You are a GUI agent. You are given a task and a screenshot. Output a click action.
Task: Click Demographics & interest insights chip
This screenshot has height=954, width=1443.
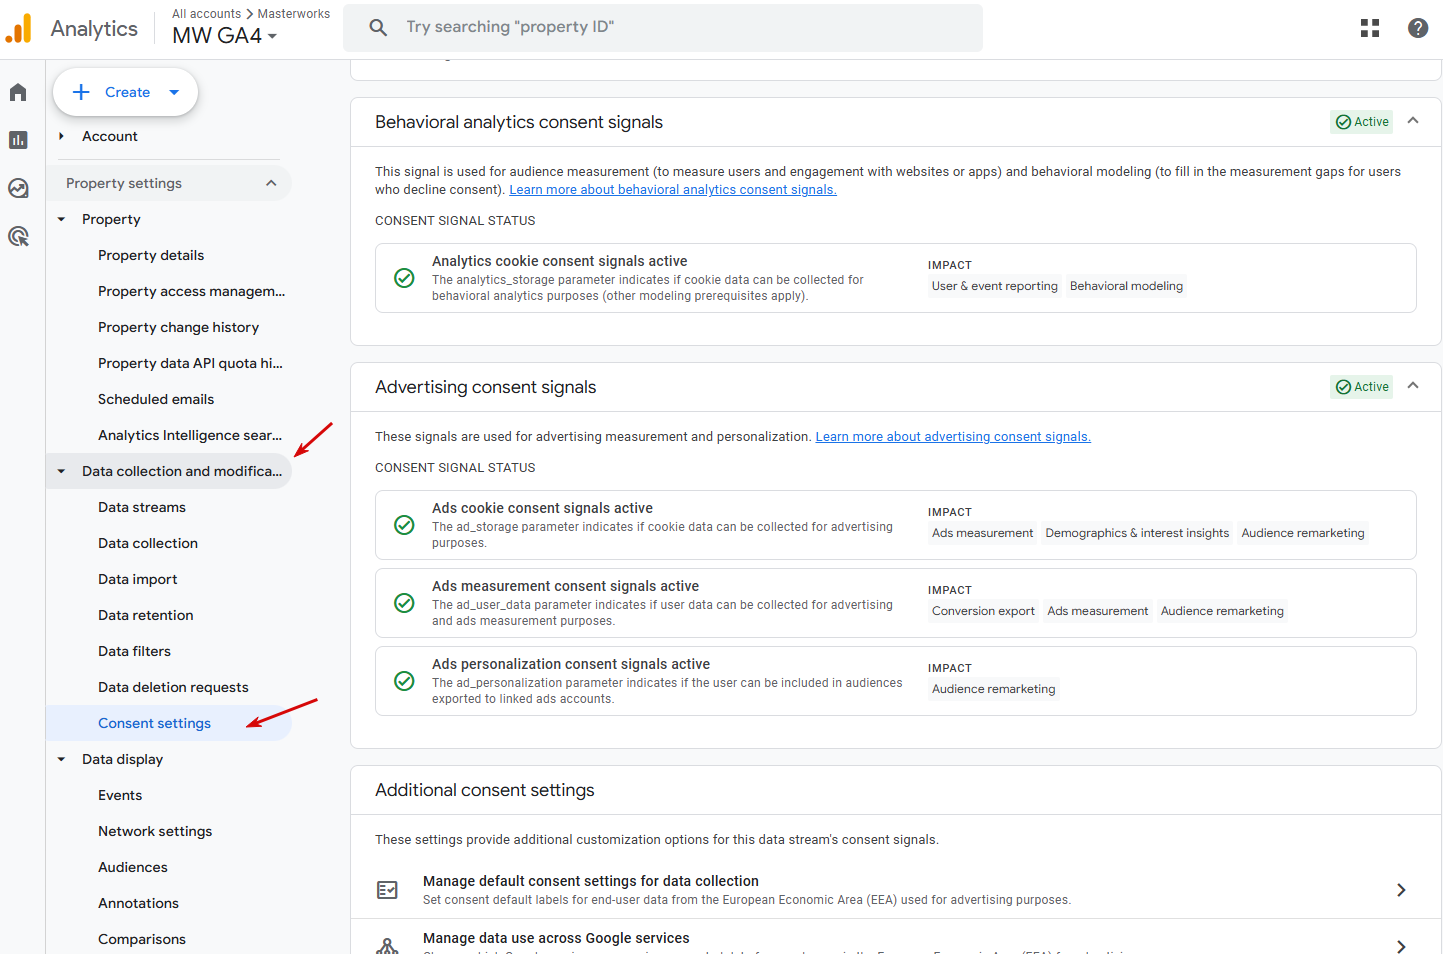coord(1137,533)
